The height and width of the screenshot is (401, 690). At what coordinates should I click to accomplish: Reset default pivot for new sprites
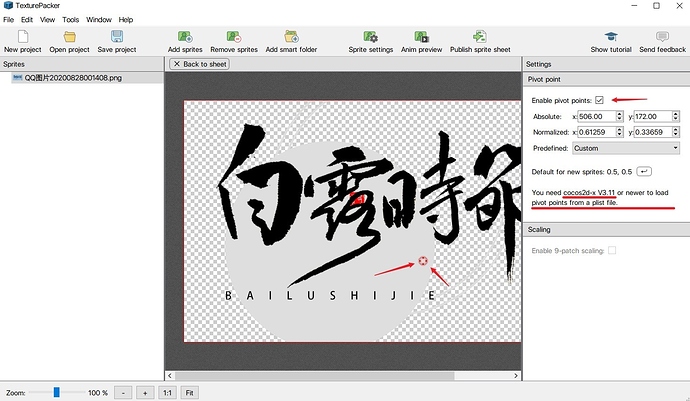coord(644,171)
